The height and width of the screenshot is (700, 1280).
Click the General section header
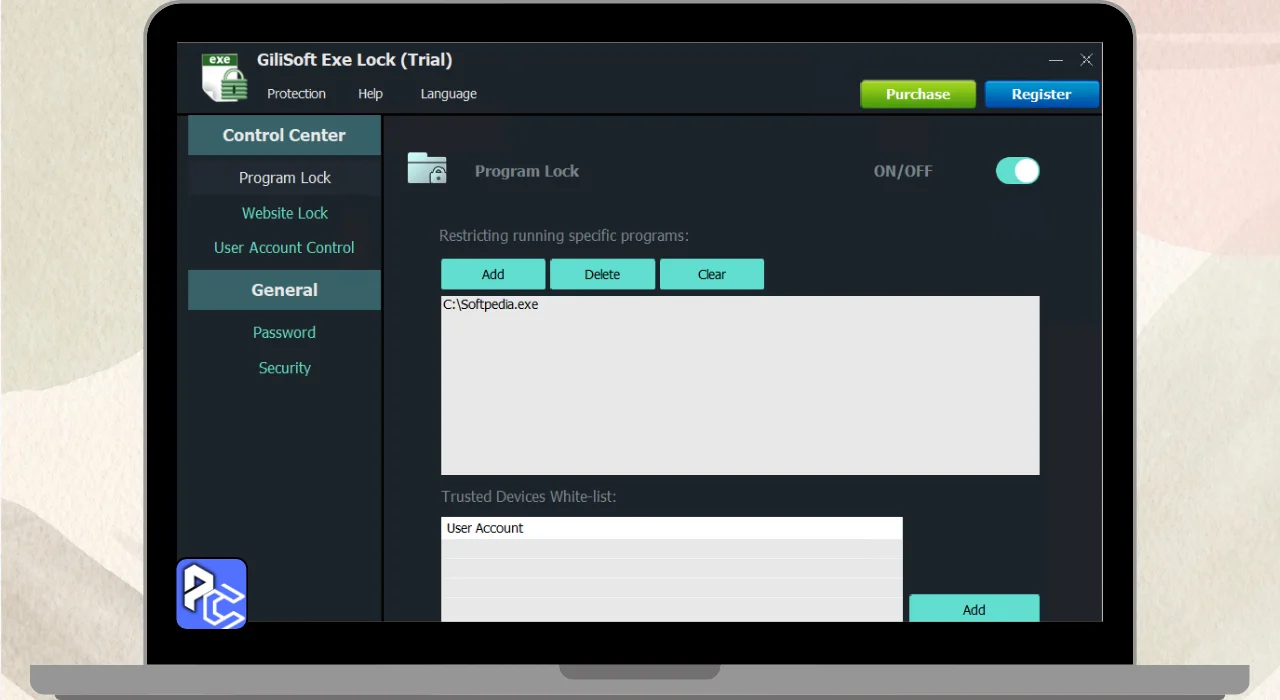(x=284, y=290)
